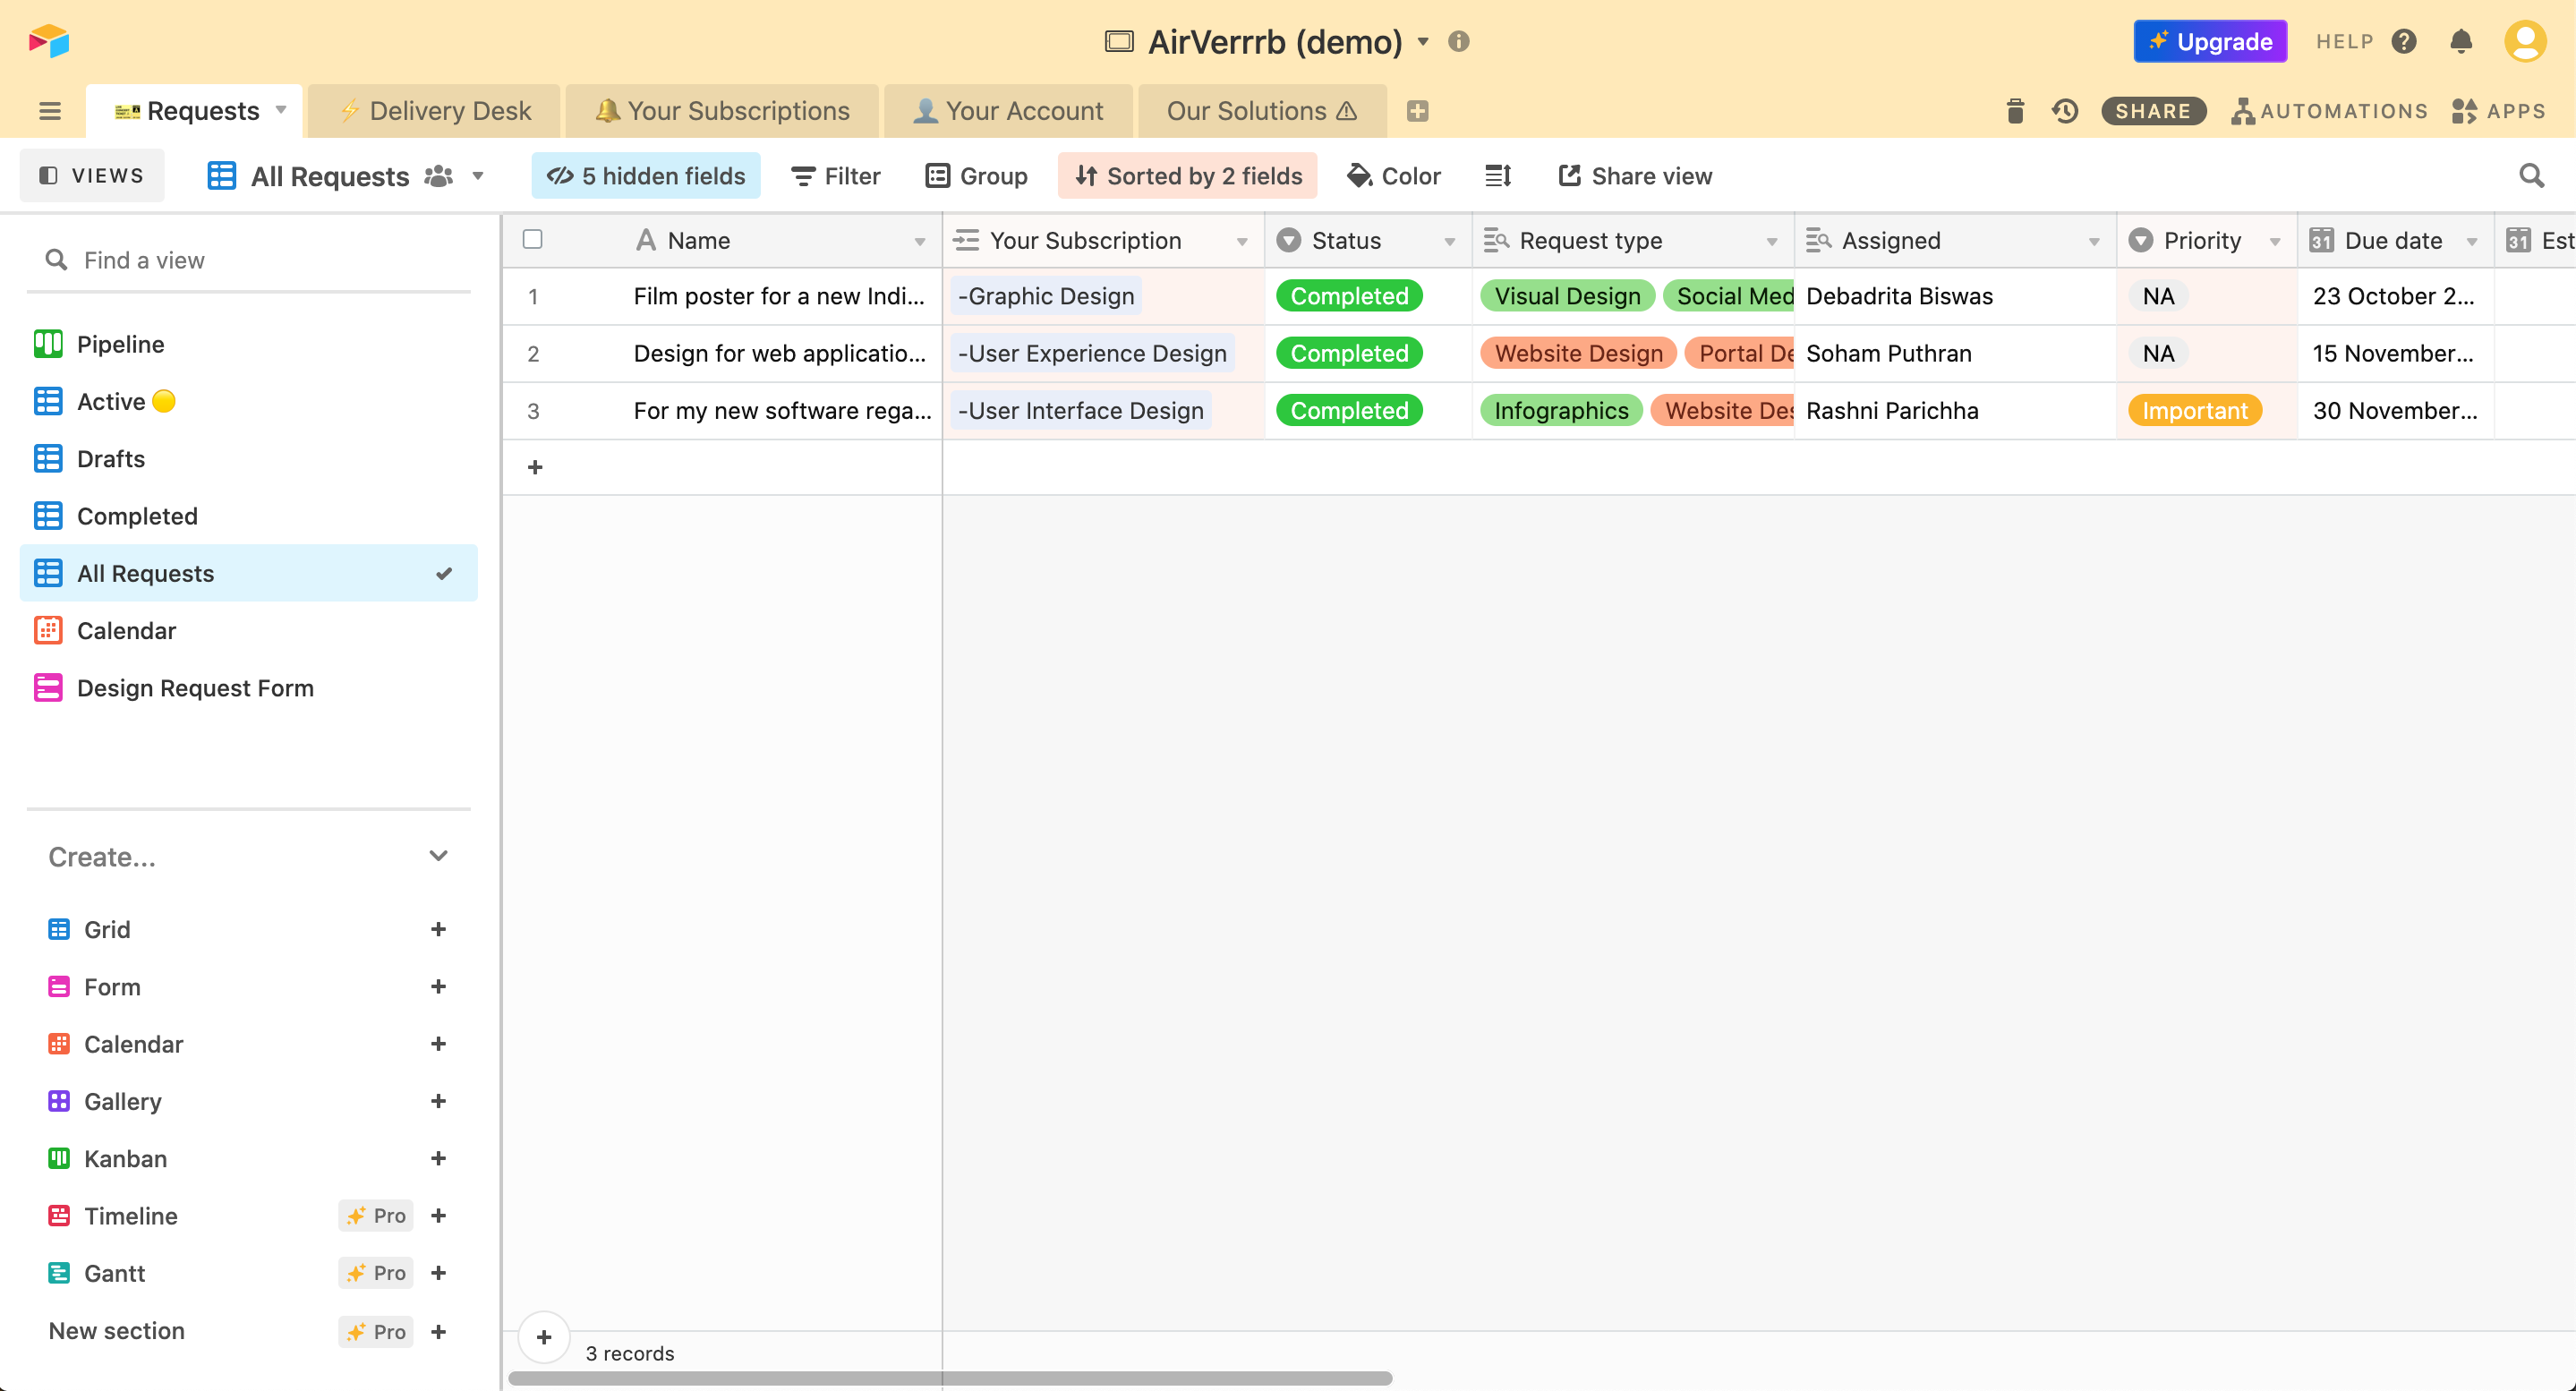Screen dimensions: 2576x1391
Task: Switch to the Delivery Desk tab
Action: [x=435, y=111]
